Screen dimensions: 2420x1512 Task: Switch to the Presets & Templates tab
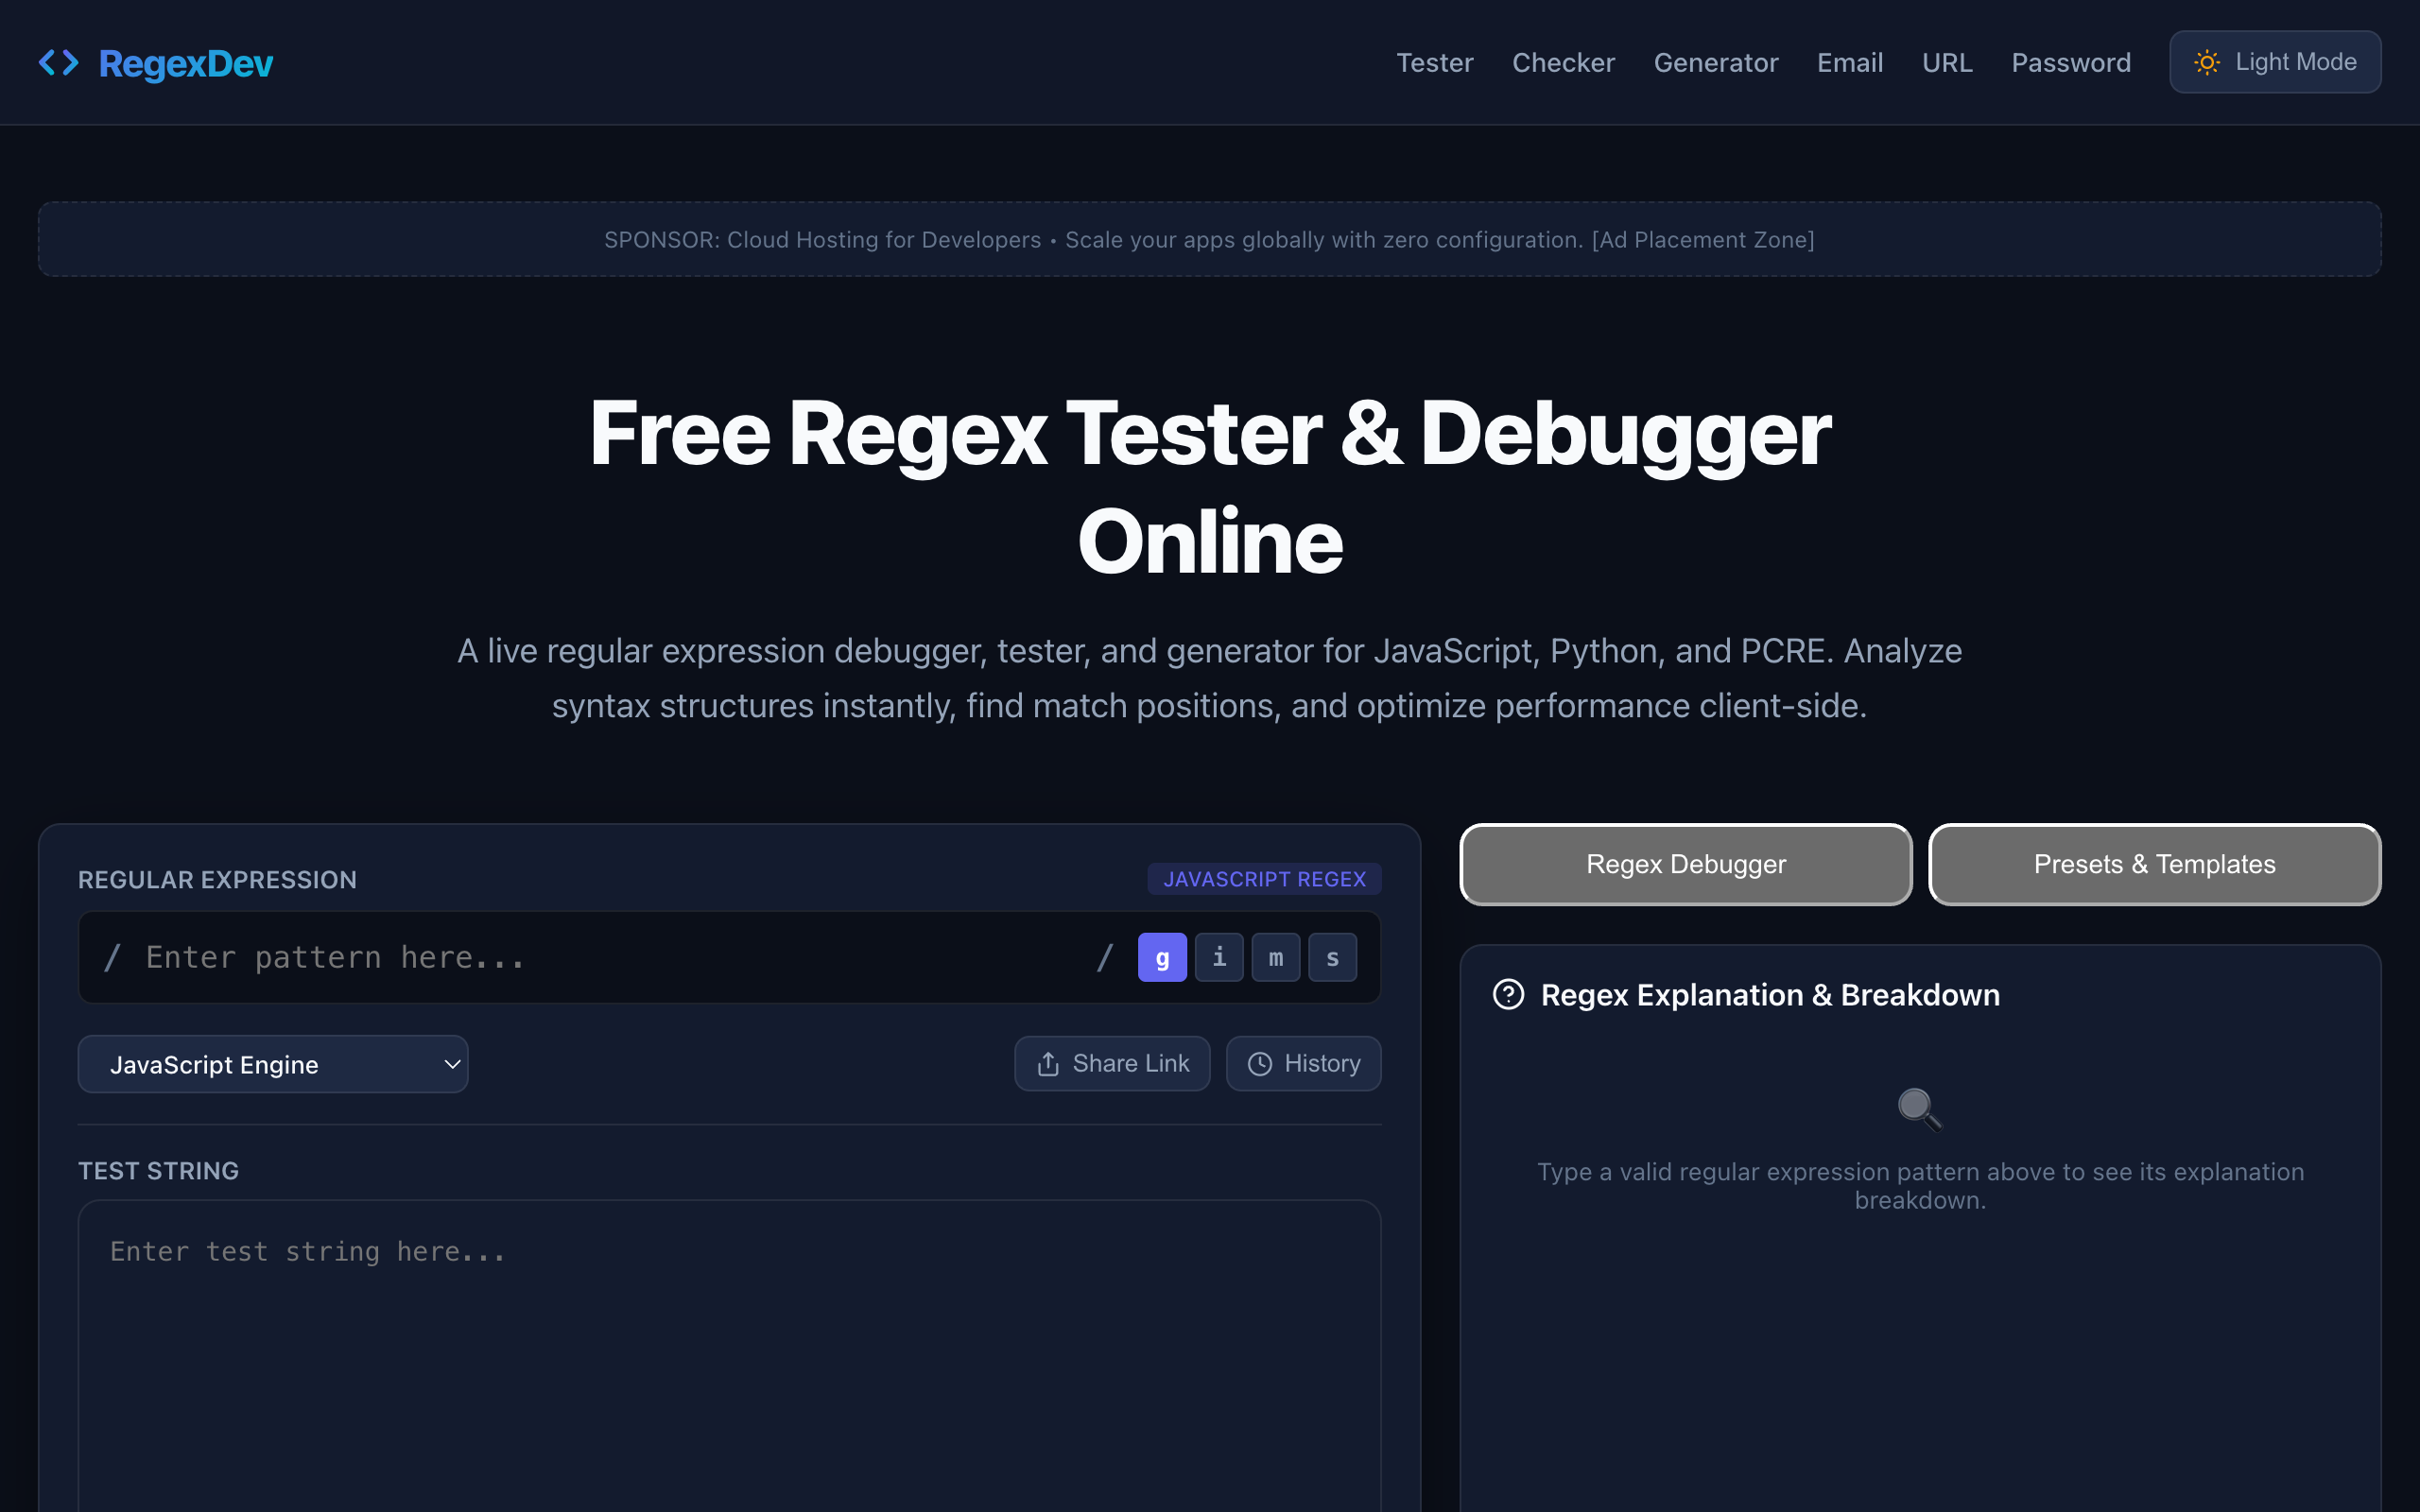(x=2154, y=864)
